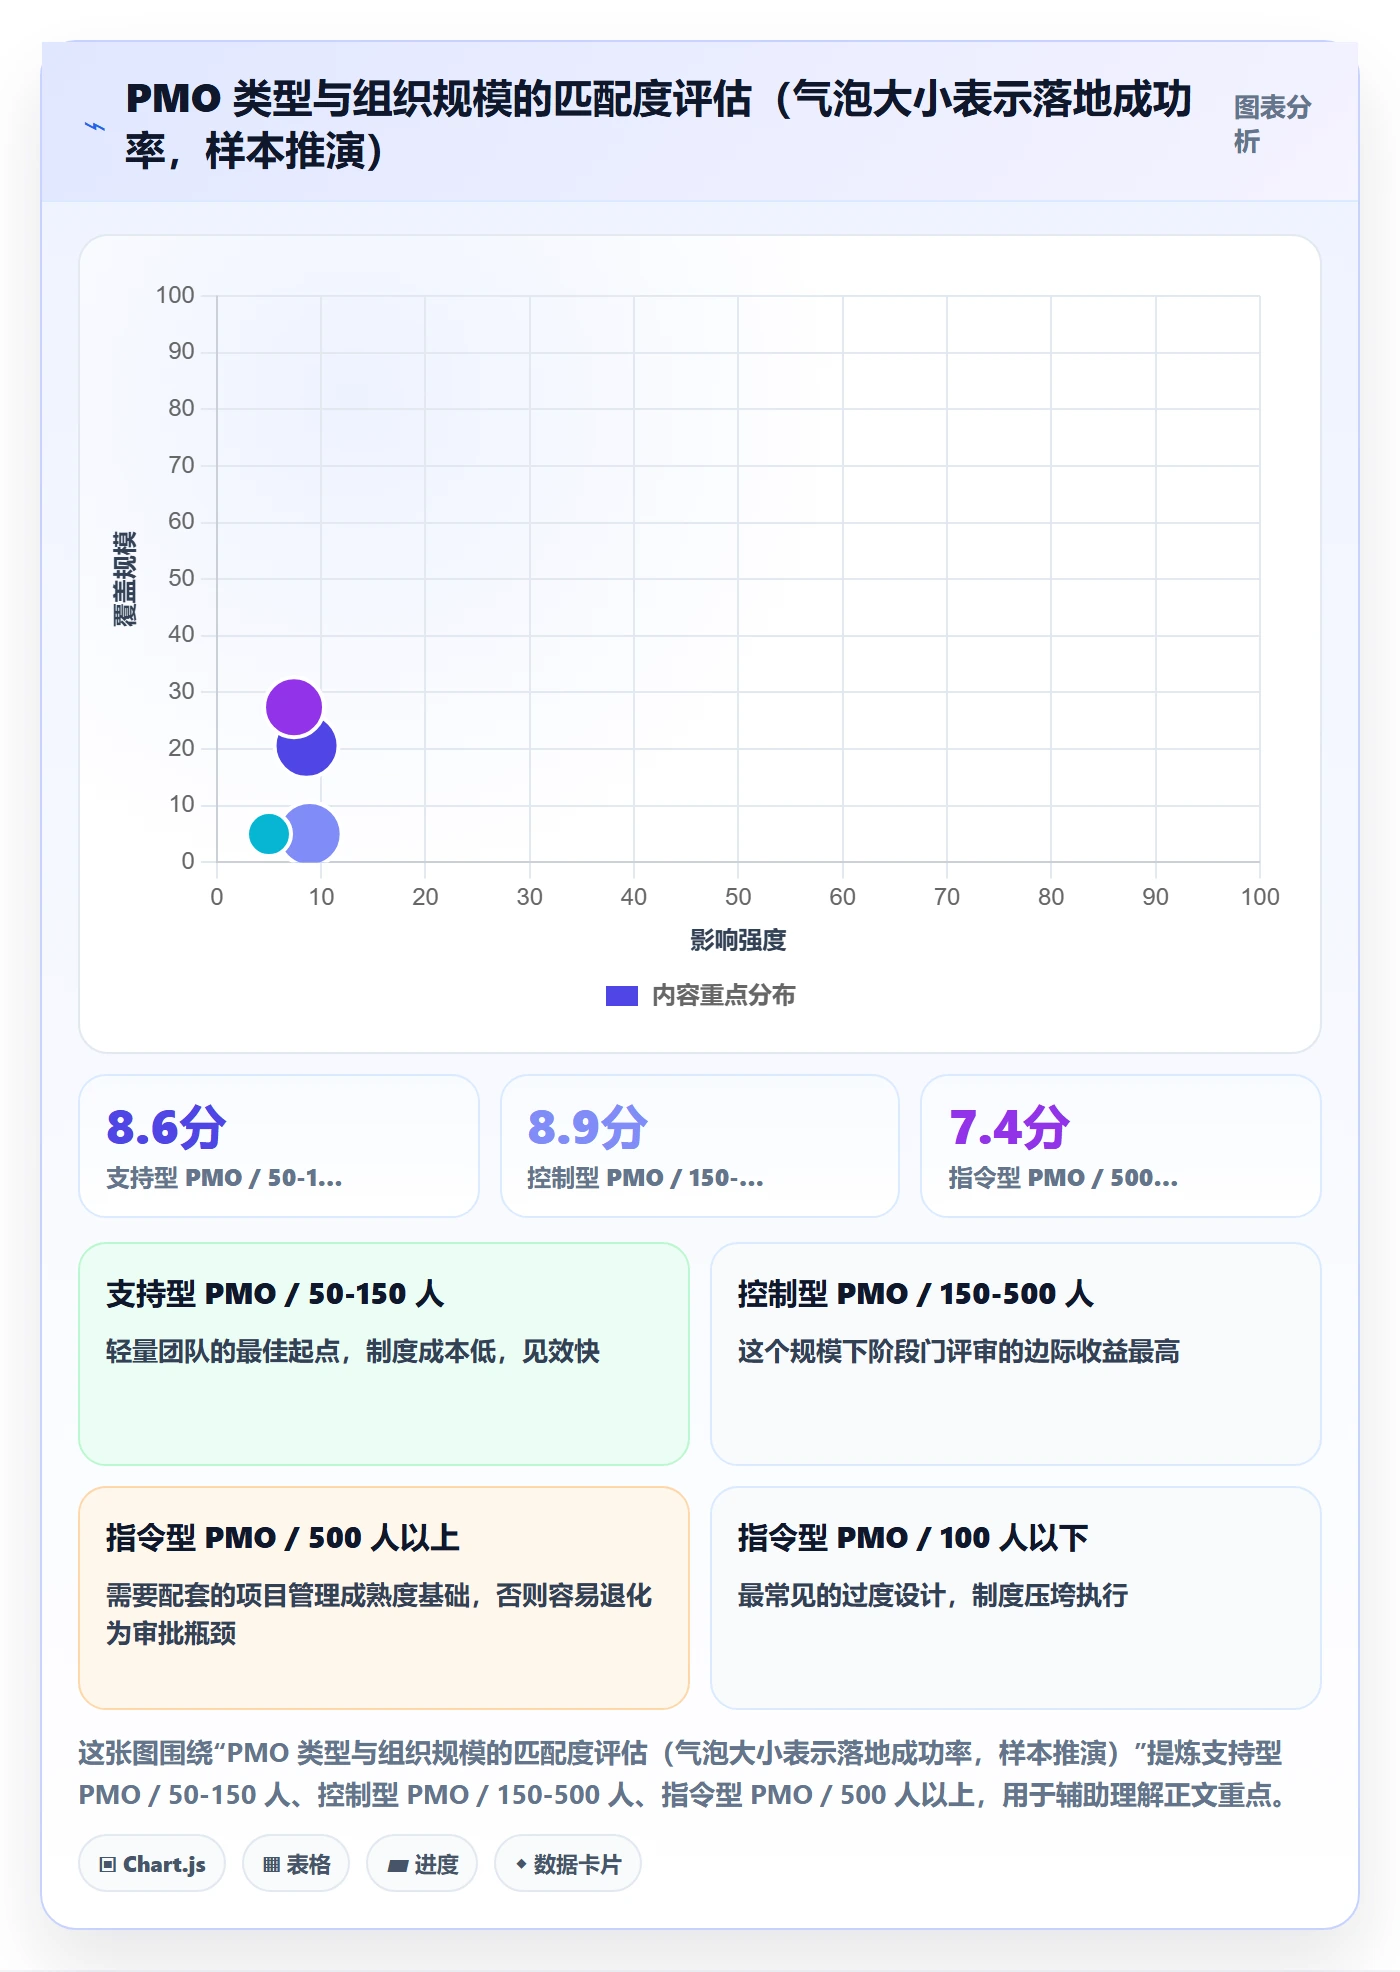
Task: Click the 内容重点分布 legend label
Action: pyautogui.click(x=724, y=996)
